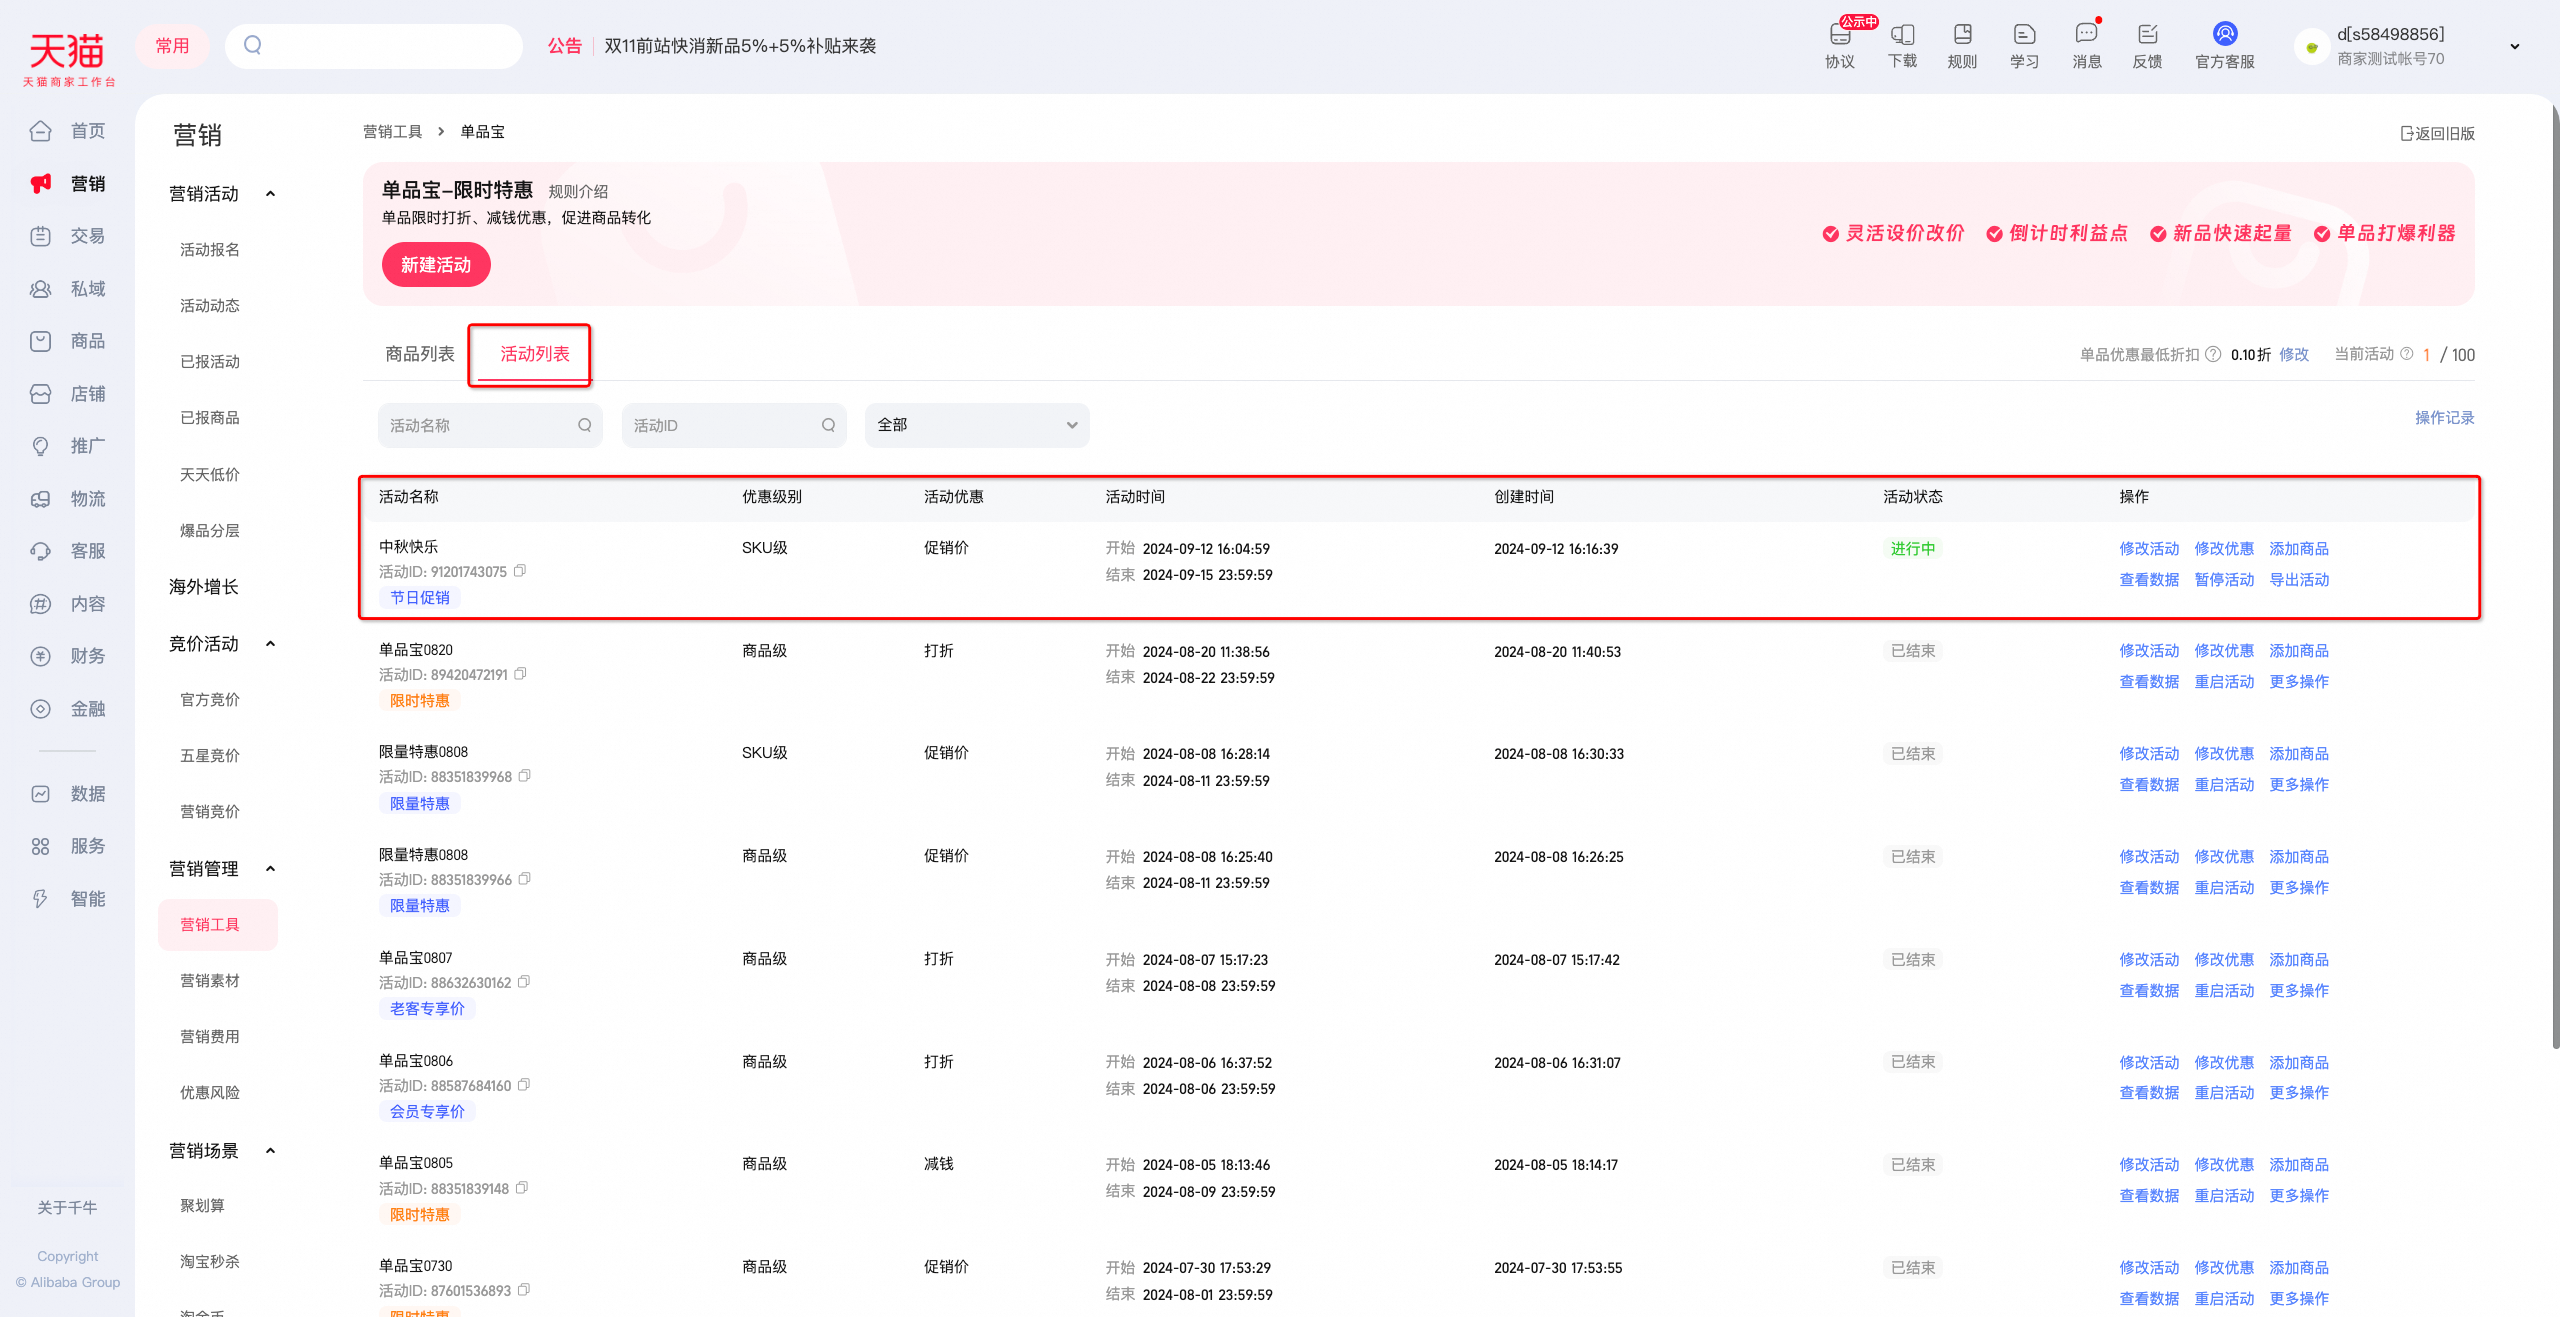
Task: Click the top global search box
Action: tap(374, 46)
